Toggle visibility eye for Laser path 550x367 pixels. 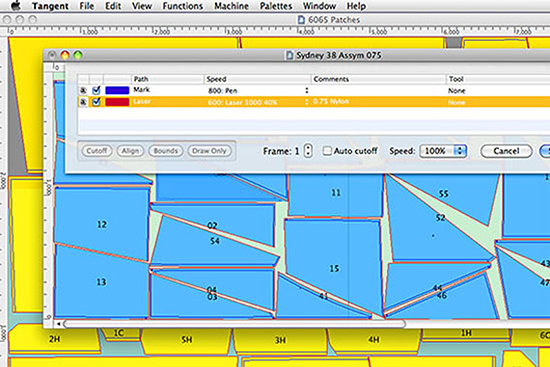click(83, 102)
